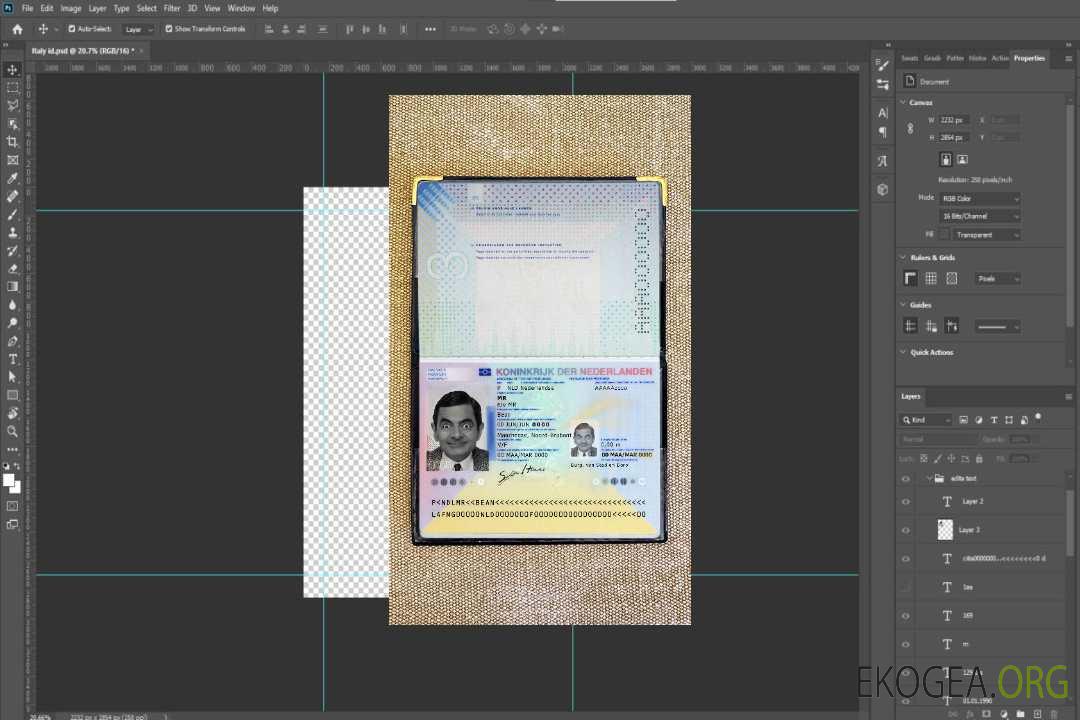Toggle Show Transform Controls checkbox
This screenshot has width=1080, height=720.
coord(169,29)
